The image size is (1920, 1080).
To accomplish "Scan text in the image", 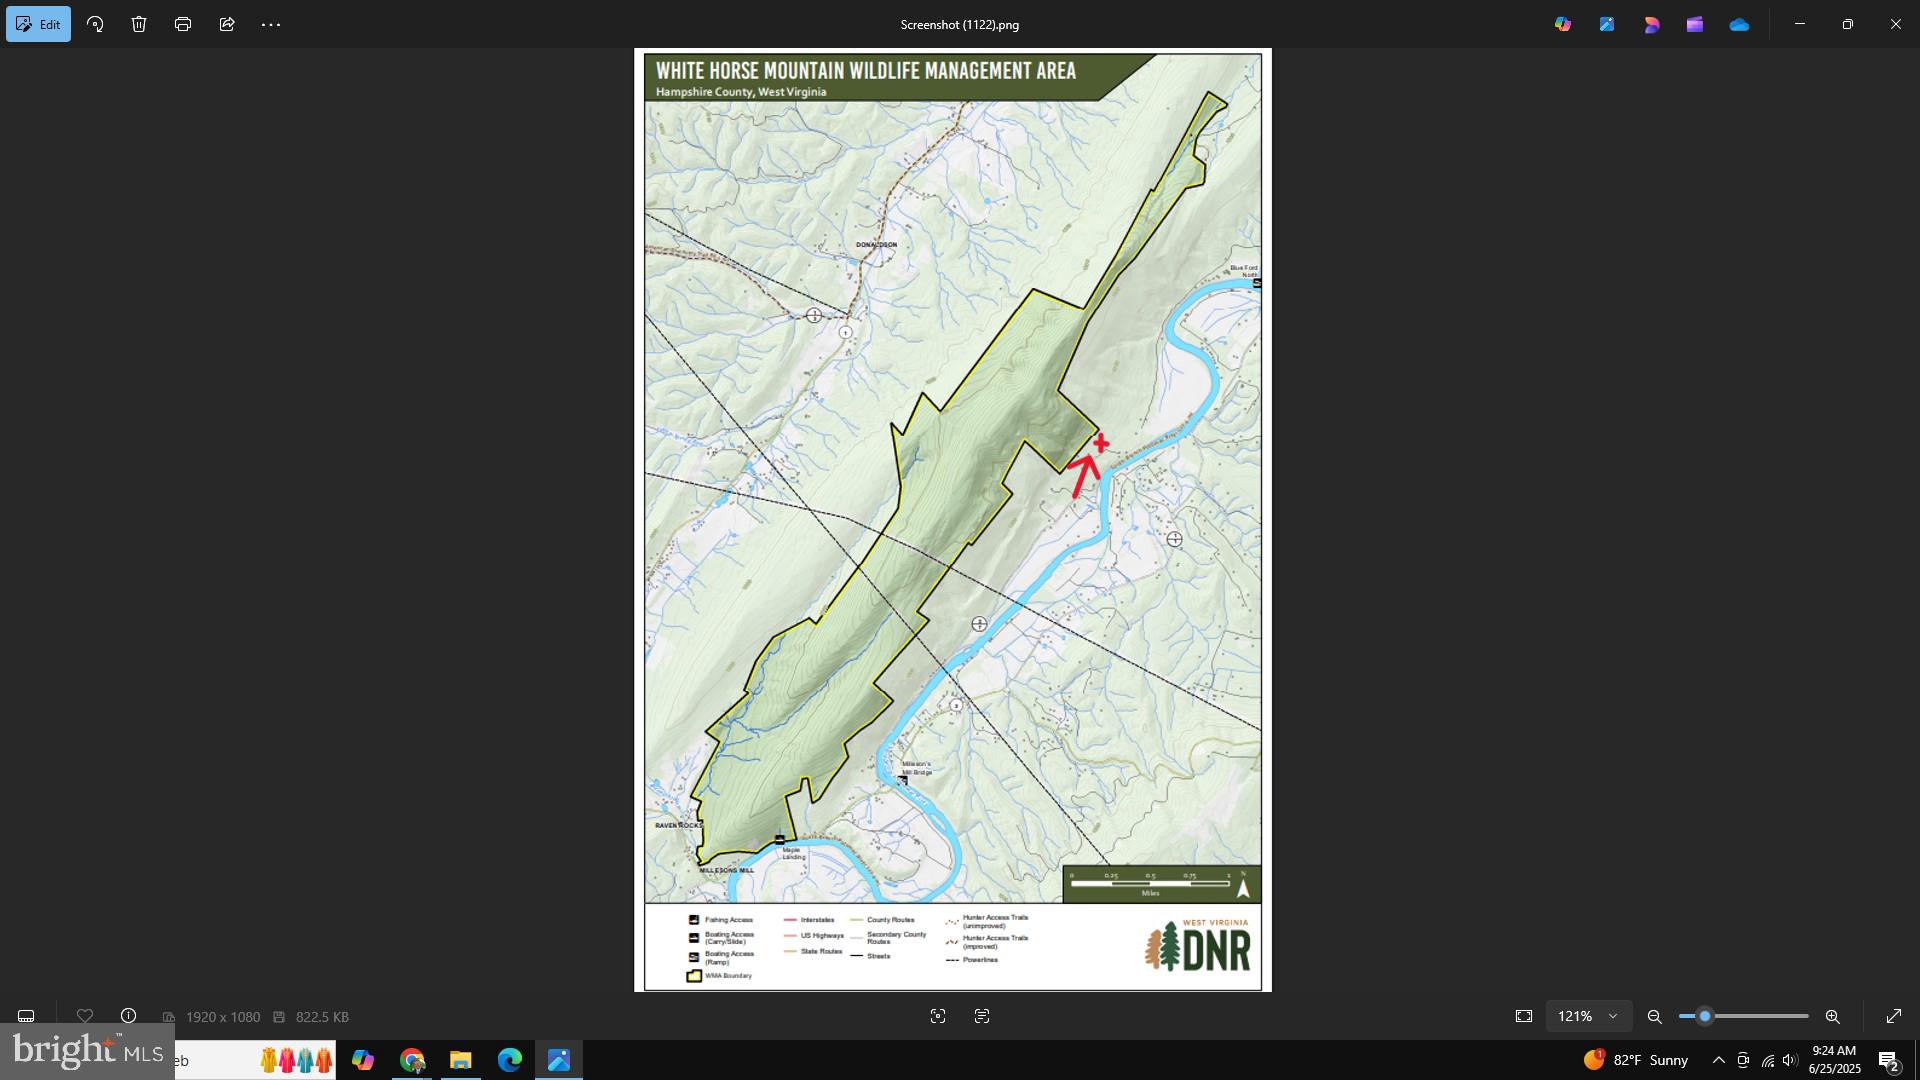I will (x=982, y=1016).
